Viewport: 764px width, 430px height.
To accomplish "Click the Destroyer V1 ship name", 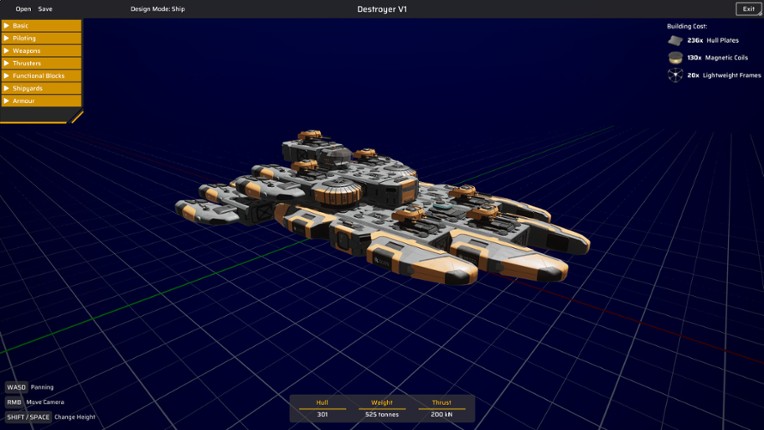I will 382,9.
